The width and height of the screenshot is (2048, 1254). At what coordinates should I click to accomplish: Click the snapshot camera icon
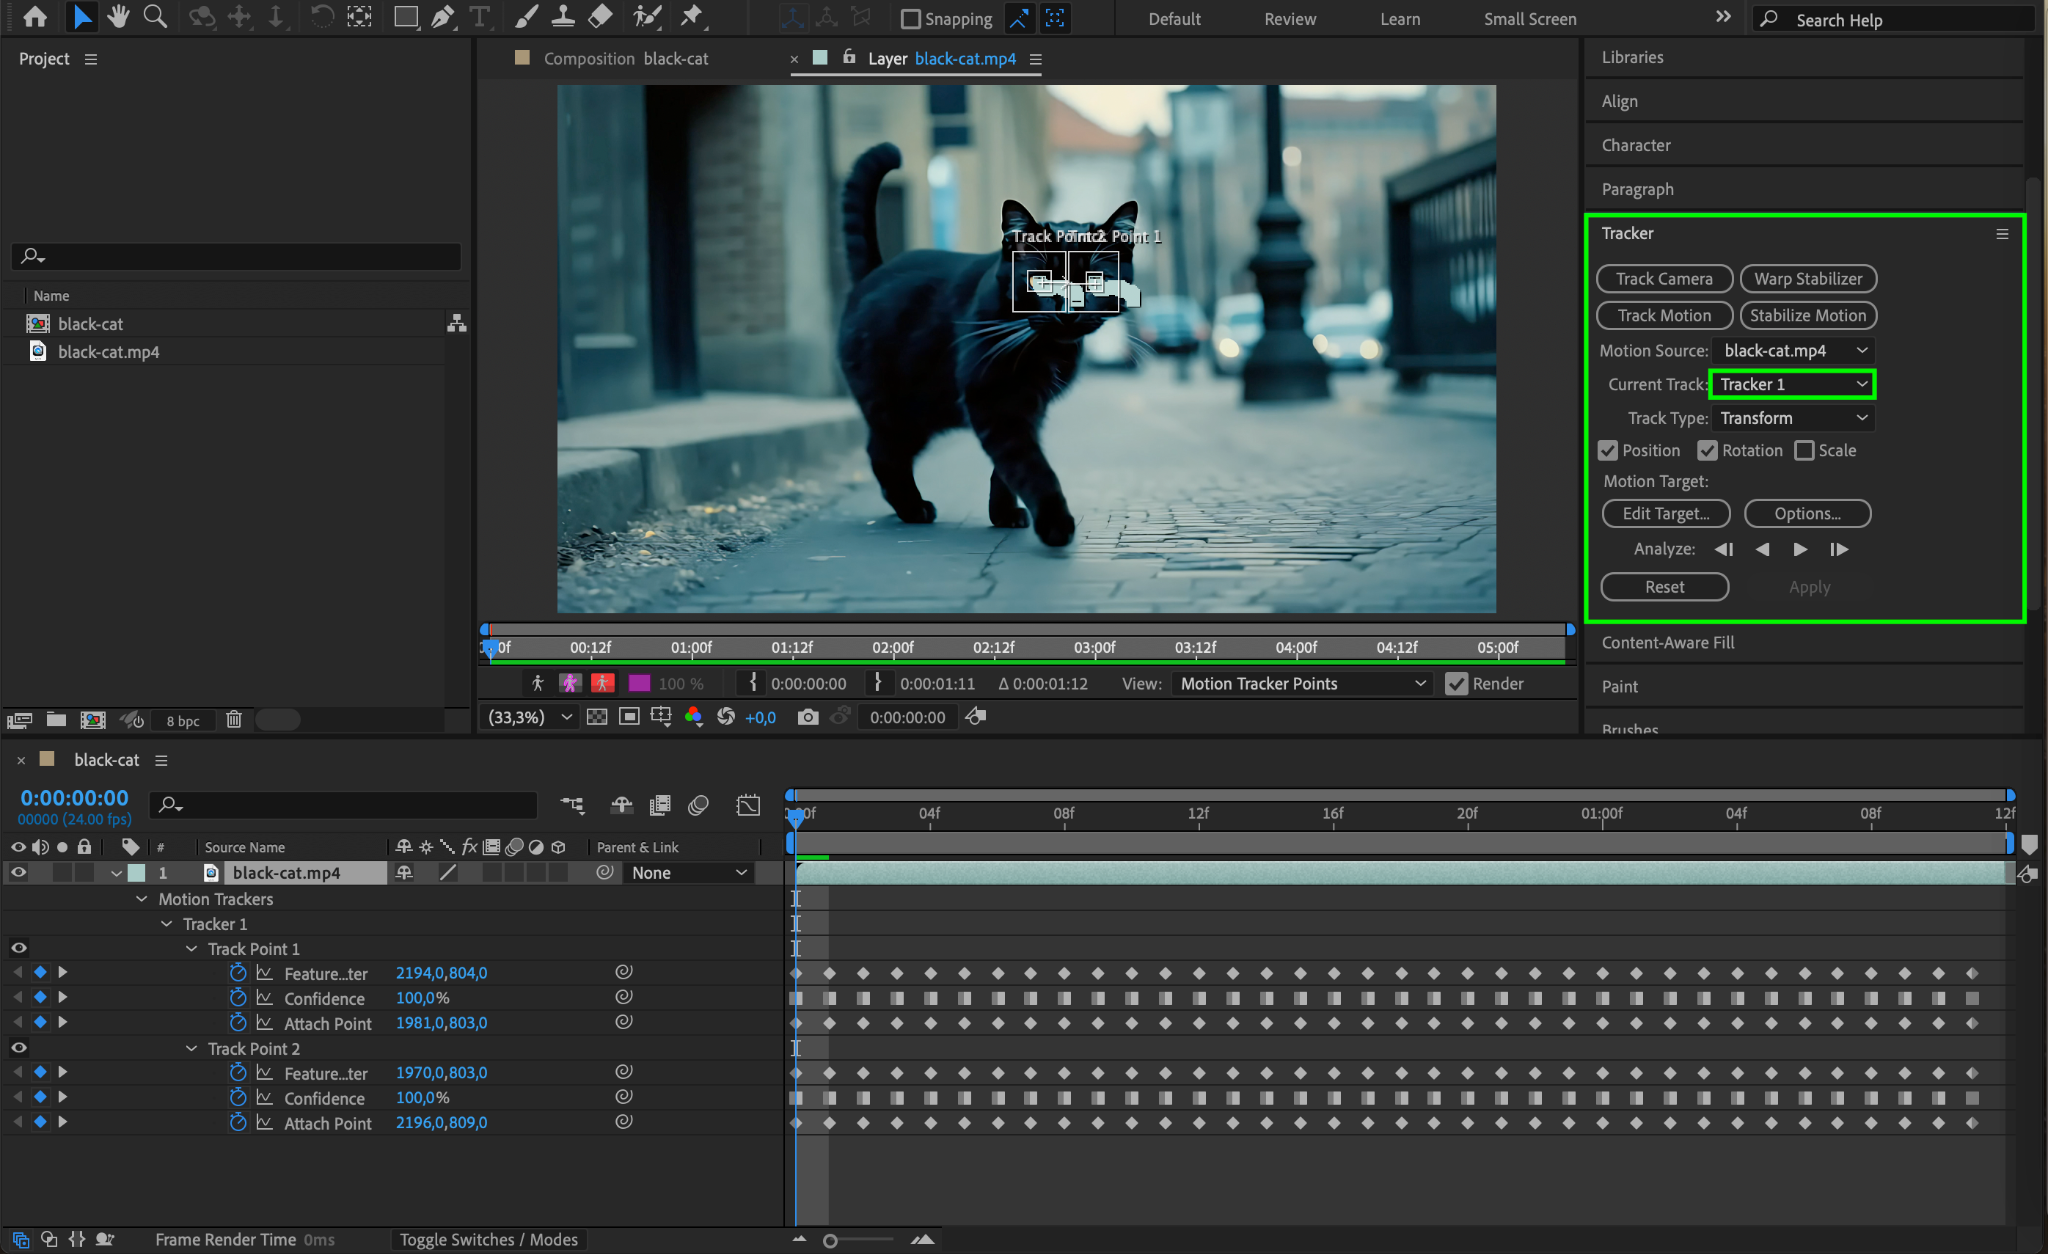click(807, 717)
